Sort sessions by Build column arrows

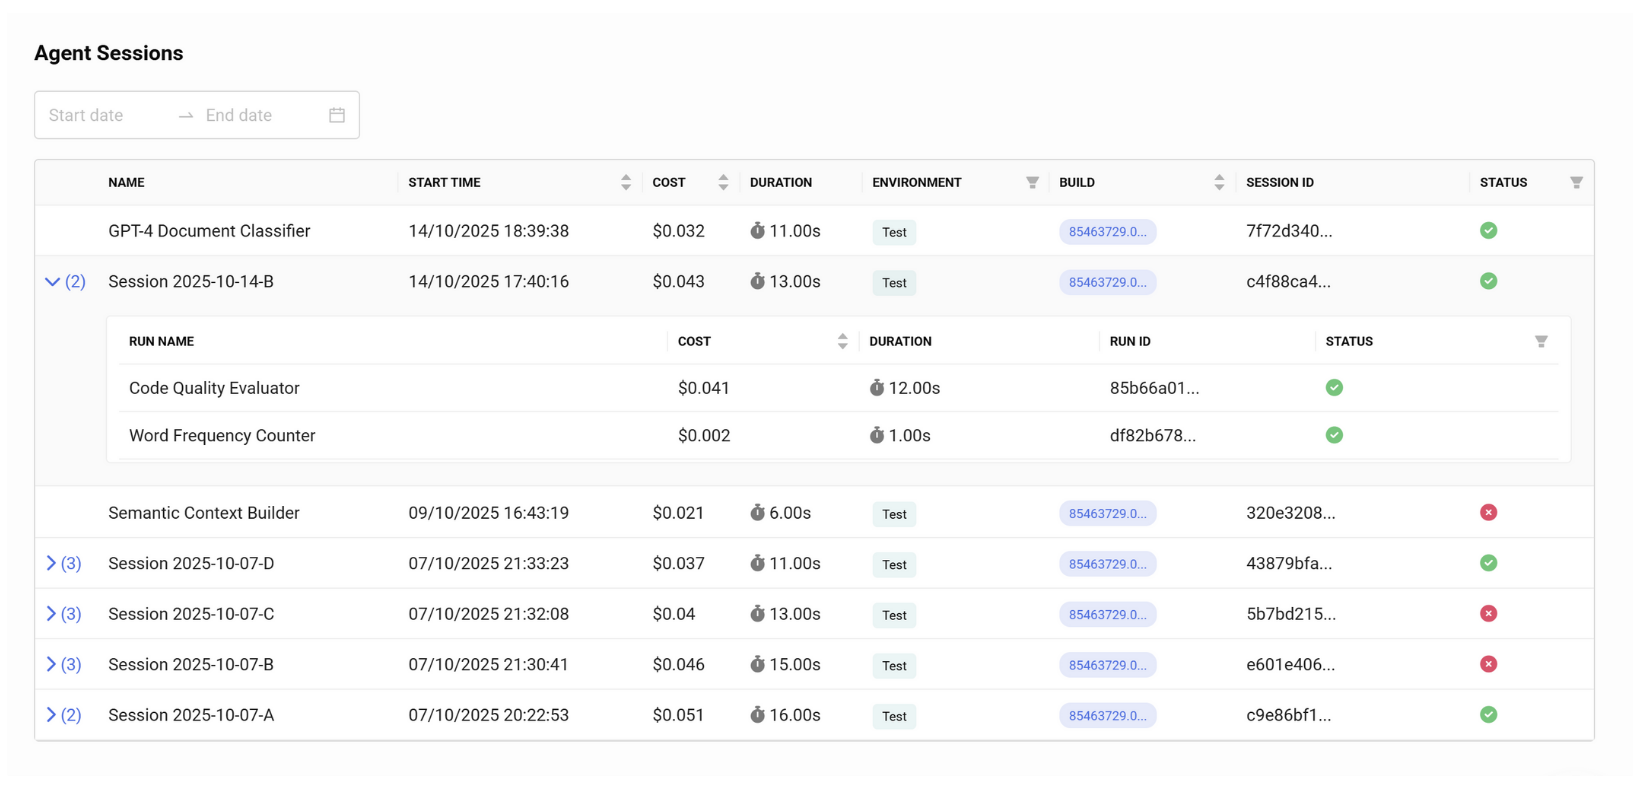click(x=1219, y=182)
